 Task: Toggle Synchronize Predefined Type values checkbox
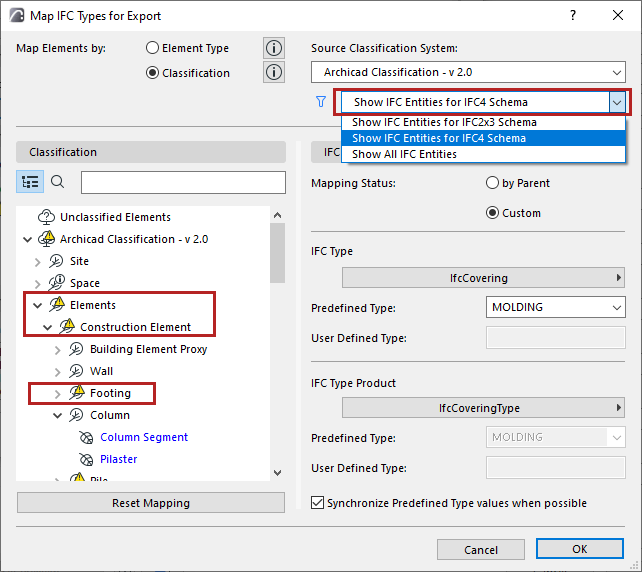pos(317,502)
